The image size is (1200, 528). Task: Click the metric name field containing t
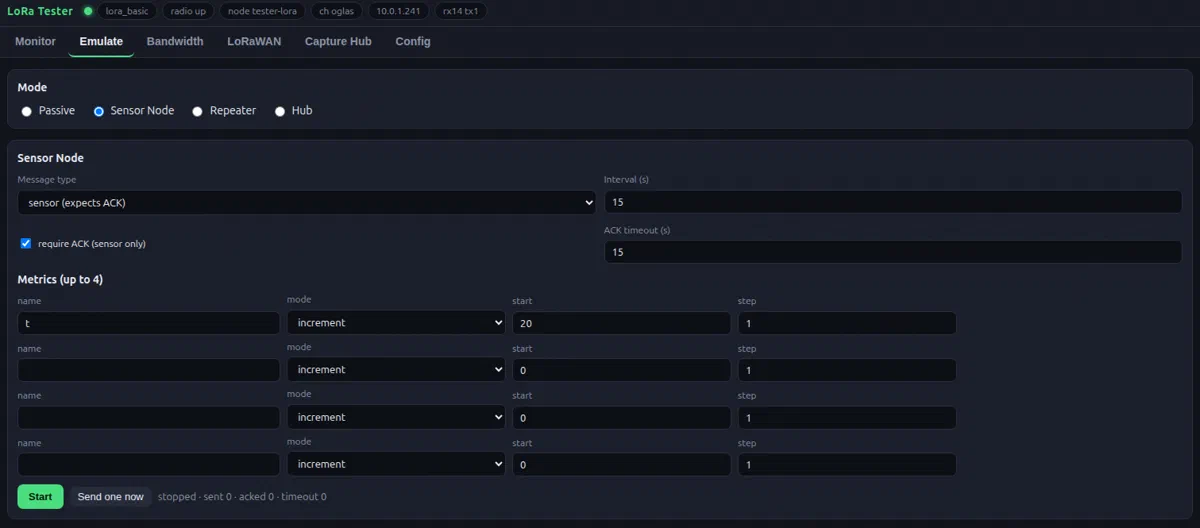149,323
